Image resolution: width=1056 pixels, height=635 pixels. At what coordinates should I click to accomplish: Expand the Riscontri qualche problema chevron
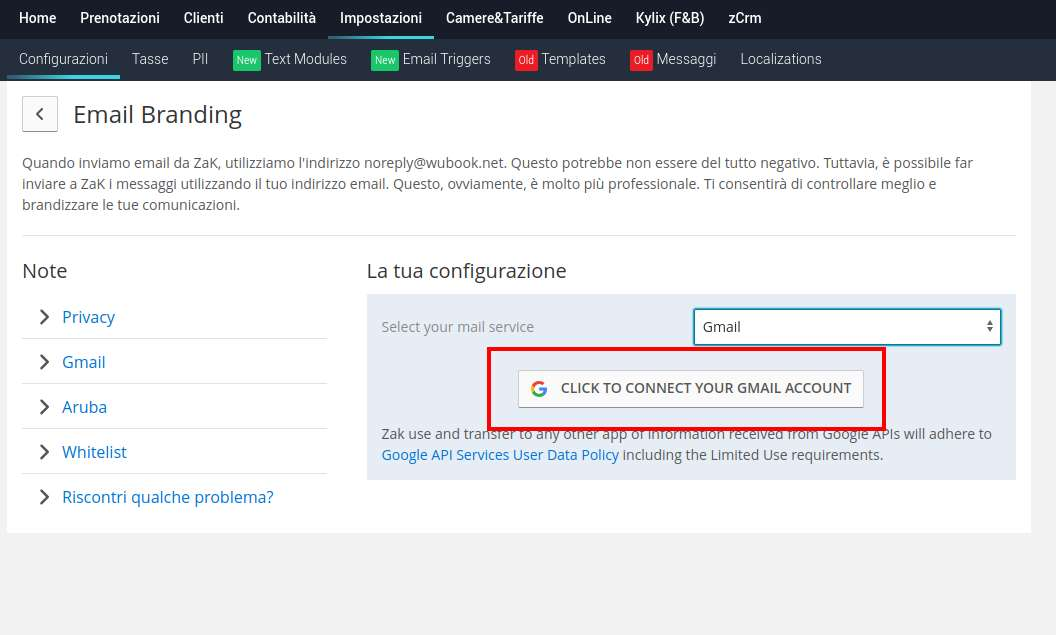pyautogui.click(x=44, y=497)
